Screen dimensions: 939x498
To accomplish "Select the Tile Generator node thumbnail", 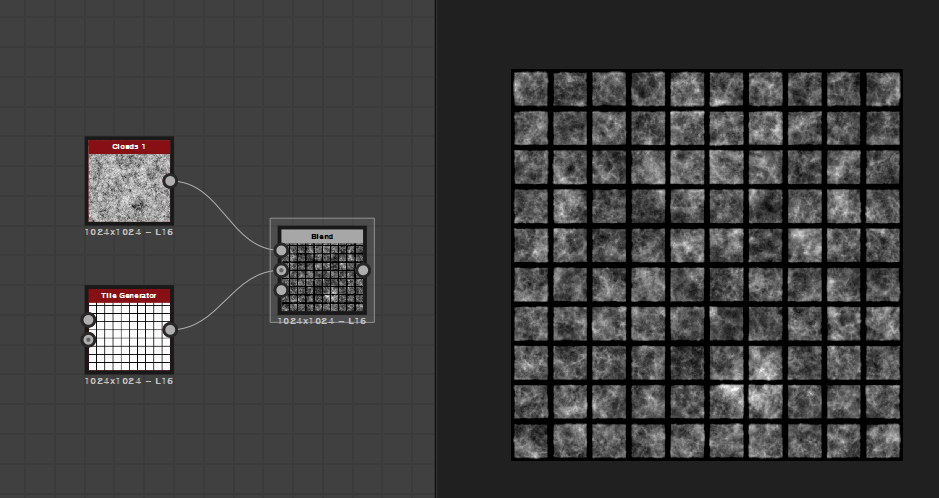I will pyautogui.click(x=129, y=336).
